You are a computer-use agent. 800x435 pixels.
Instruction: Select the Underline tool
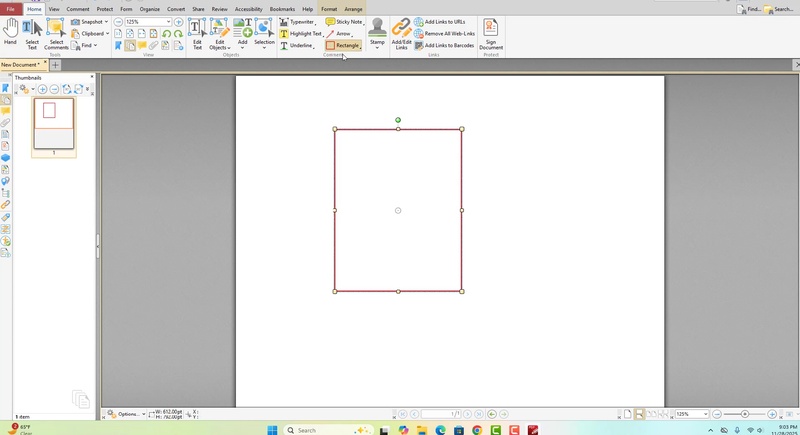tap(297, 45)
